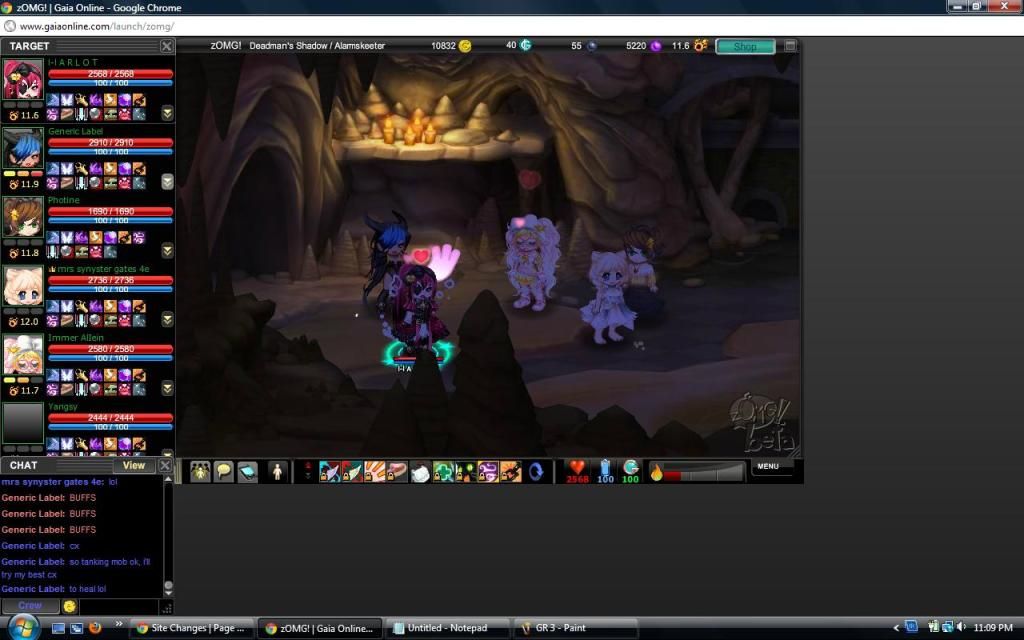This screenshot has width=1024, height=640.
Task: Click the browser address bar URL
Action: tap(97, 26)
